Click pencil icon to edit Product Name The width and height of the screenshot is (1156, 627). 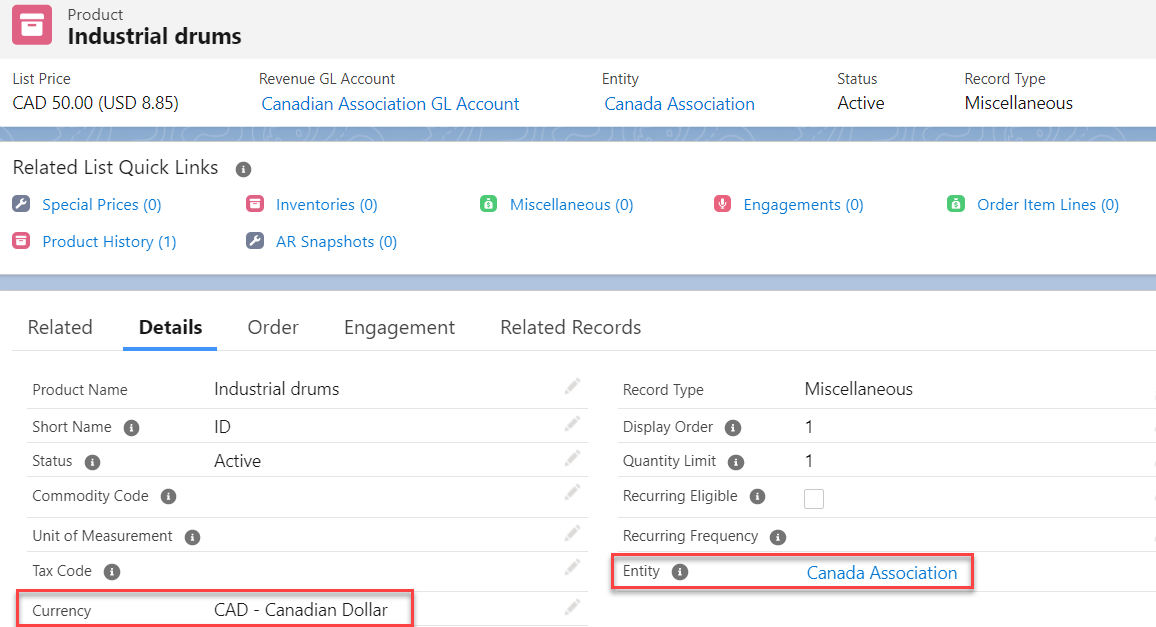click(x=572, y=386)
